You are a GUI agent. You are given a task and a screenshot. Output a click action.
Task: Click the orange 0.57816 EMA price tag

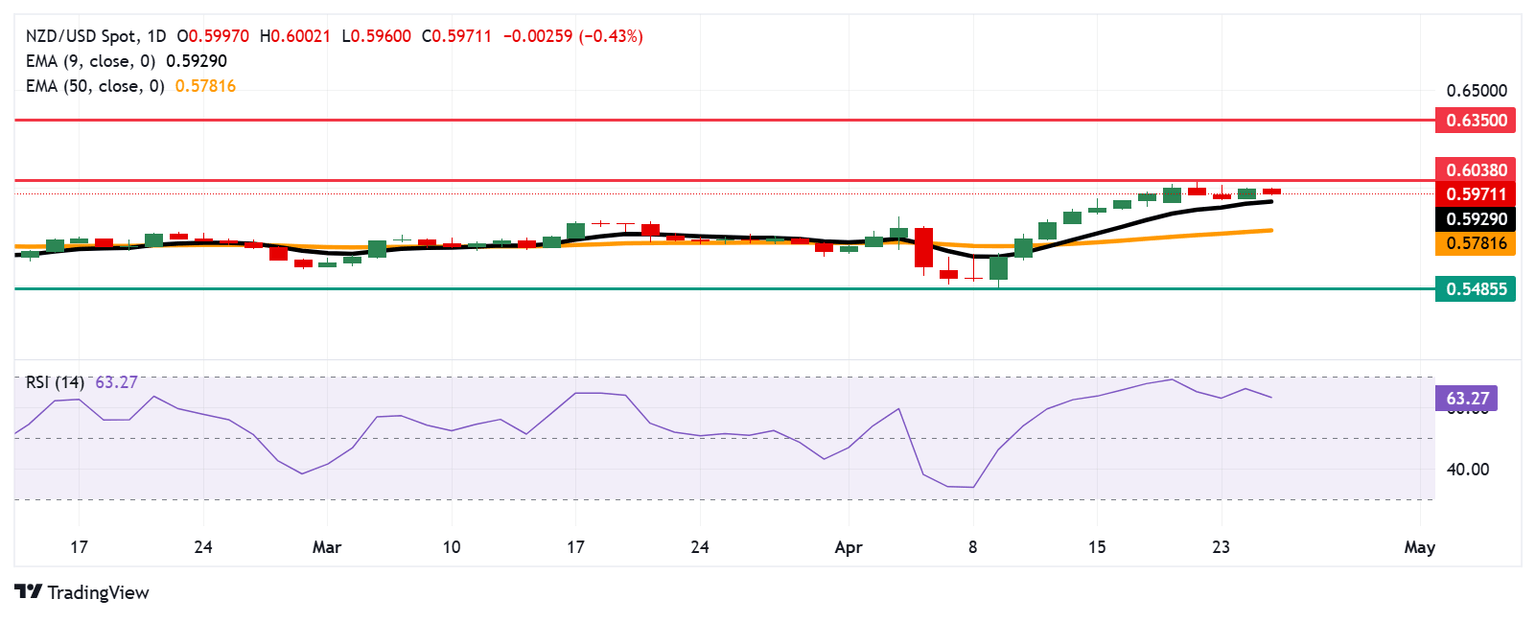pos(1477,243)
